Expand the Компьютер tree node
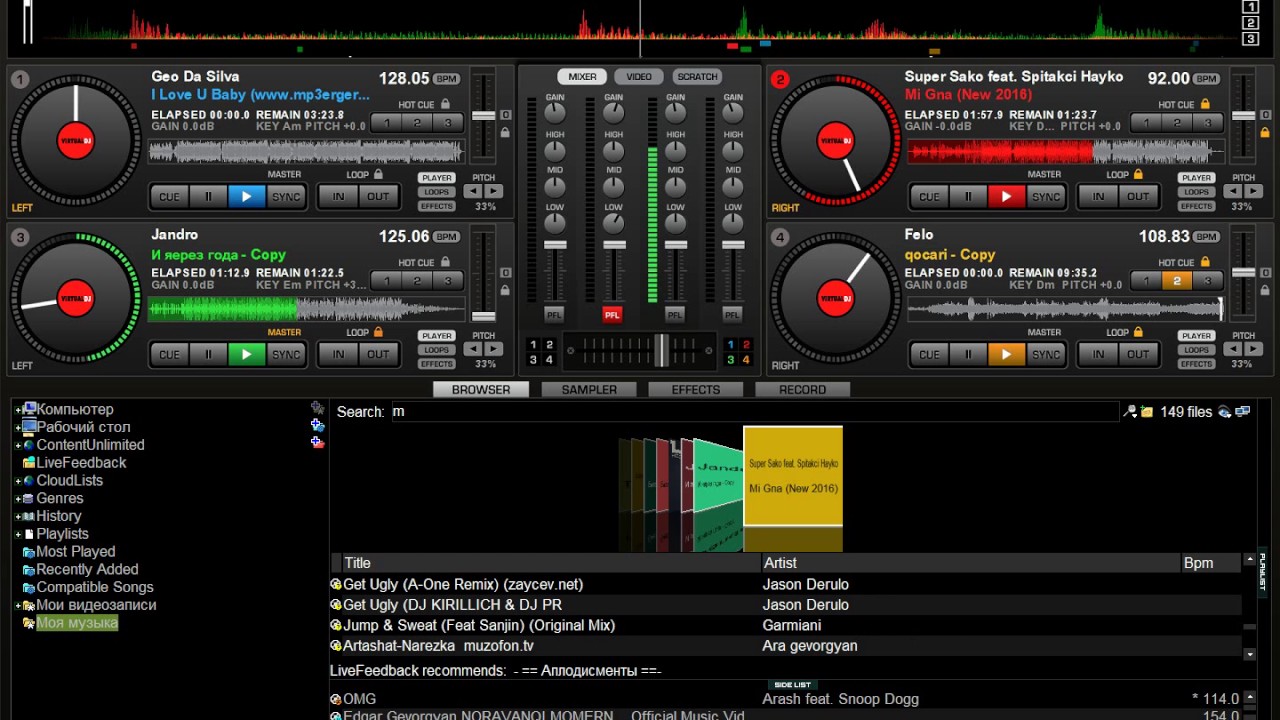This screenshot has width=1280, height=720. (x=18, y=410)
